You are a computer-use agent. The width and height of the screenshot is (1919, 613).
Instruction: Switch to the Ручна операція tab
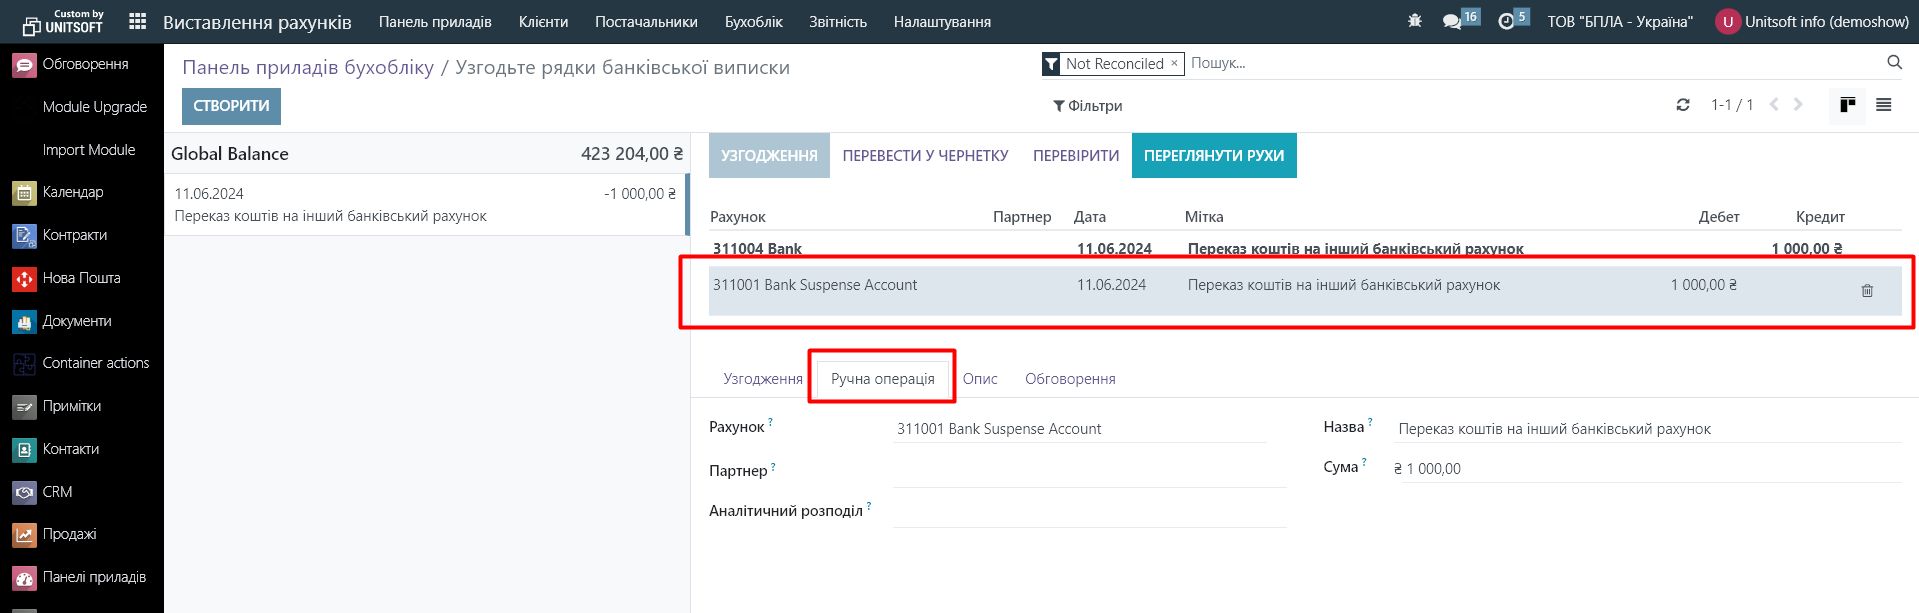[x=882, y=378]
